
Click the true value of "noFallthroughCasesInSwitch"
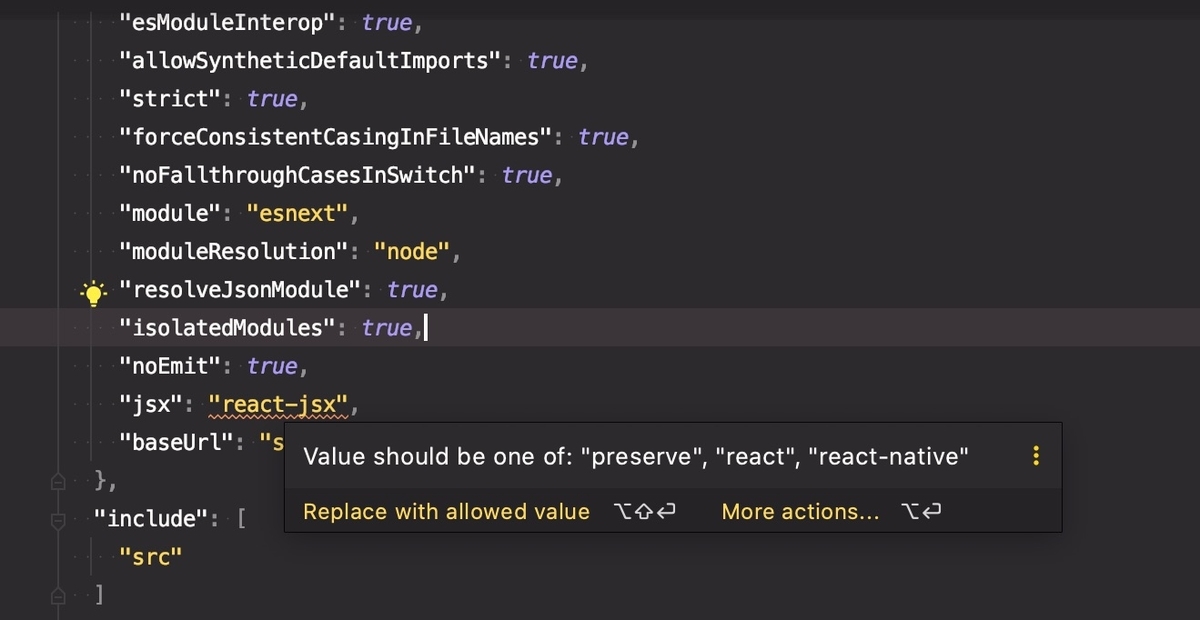coord(527,175)
